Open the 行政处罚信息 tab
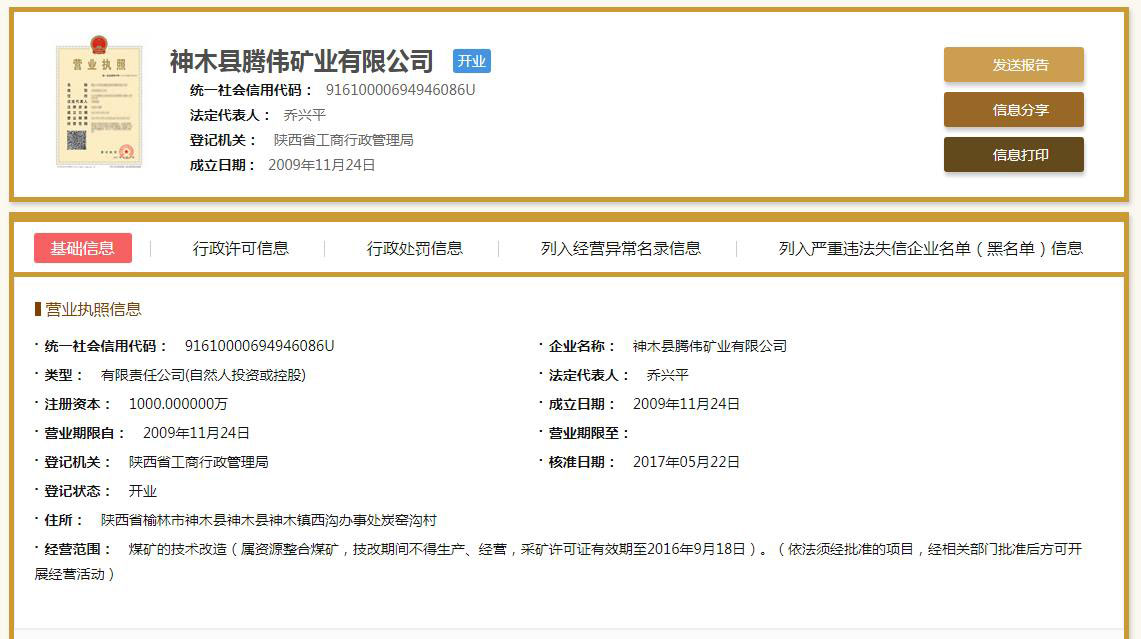 (414, 248)
